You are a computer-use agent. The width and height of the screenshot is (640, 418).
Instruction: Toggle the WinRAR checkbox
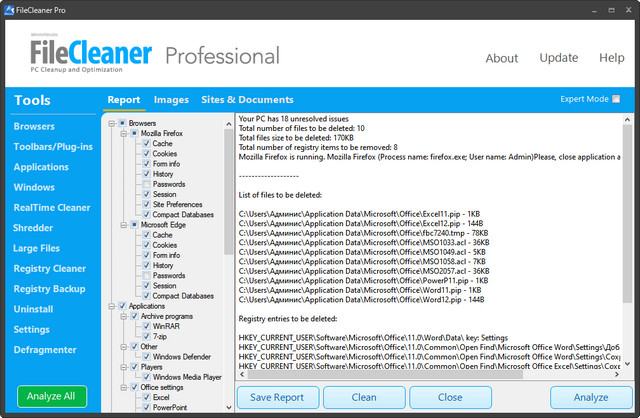pos(145,326)
